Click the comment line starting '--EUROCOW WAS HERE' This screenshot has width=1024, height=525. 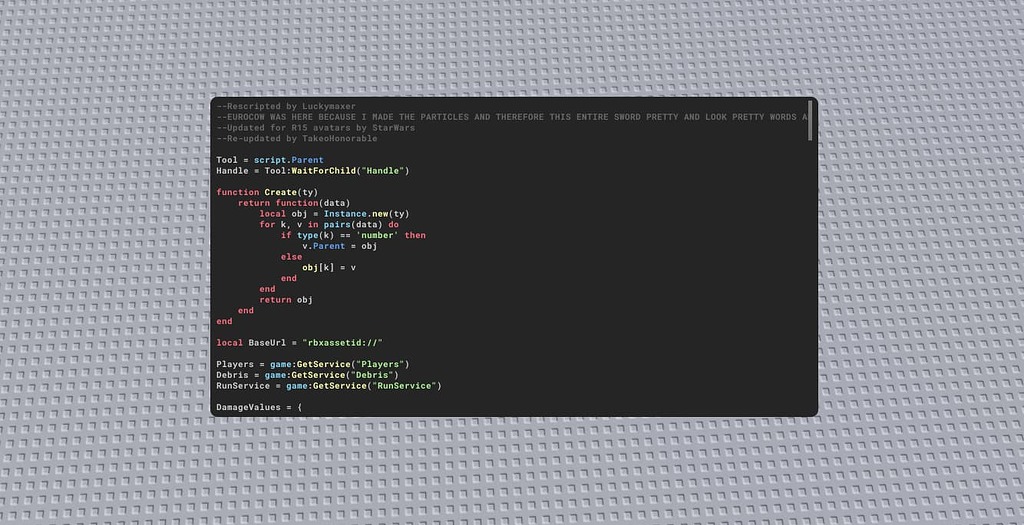click(x=513, y=117)
